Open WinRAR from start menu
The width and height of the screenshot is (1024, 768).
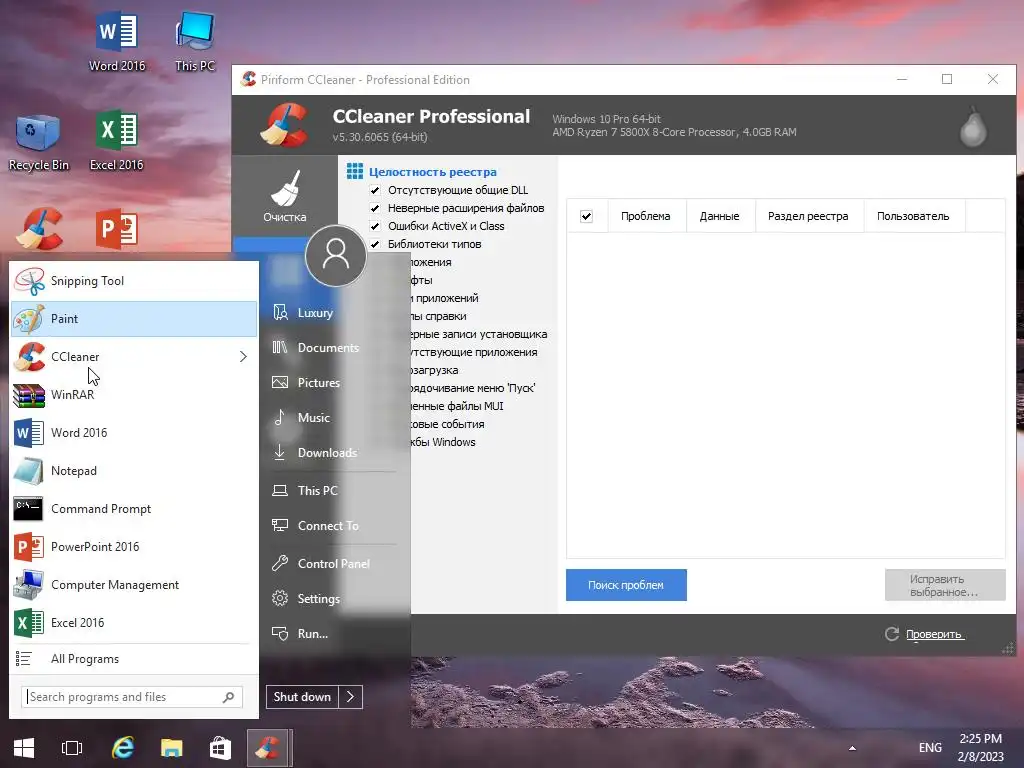tap(134, 394)
